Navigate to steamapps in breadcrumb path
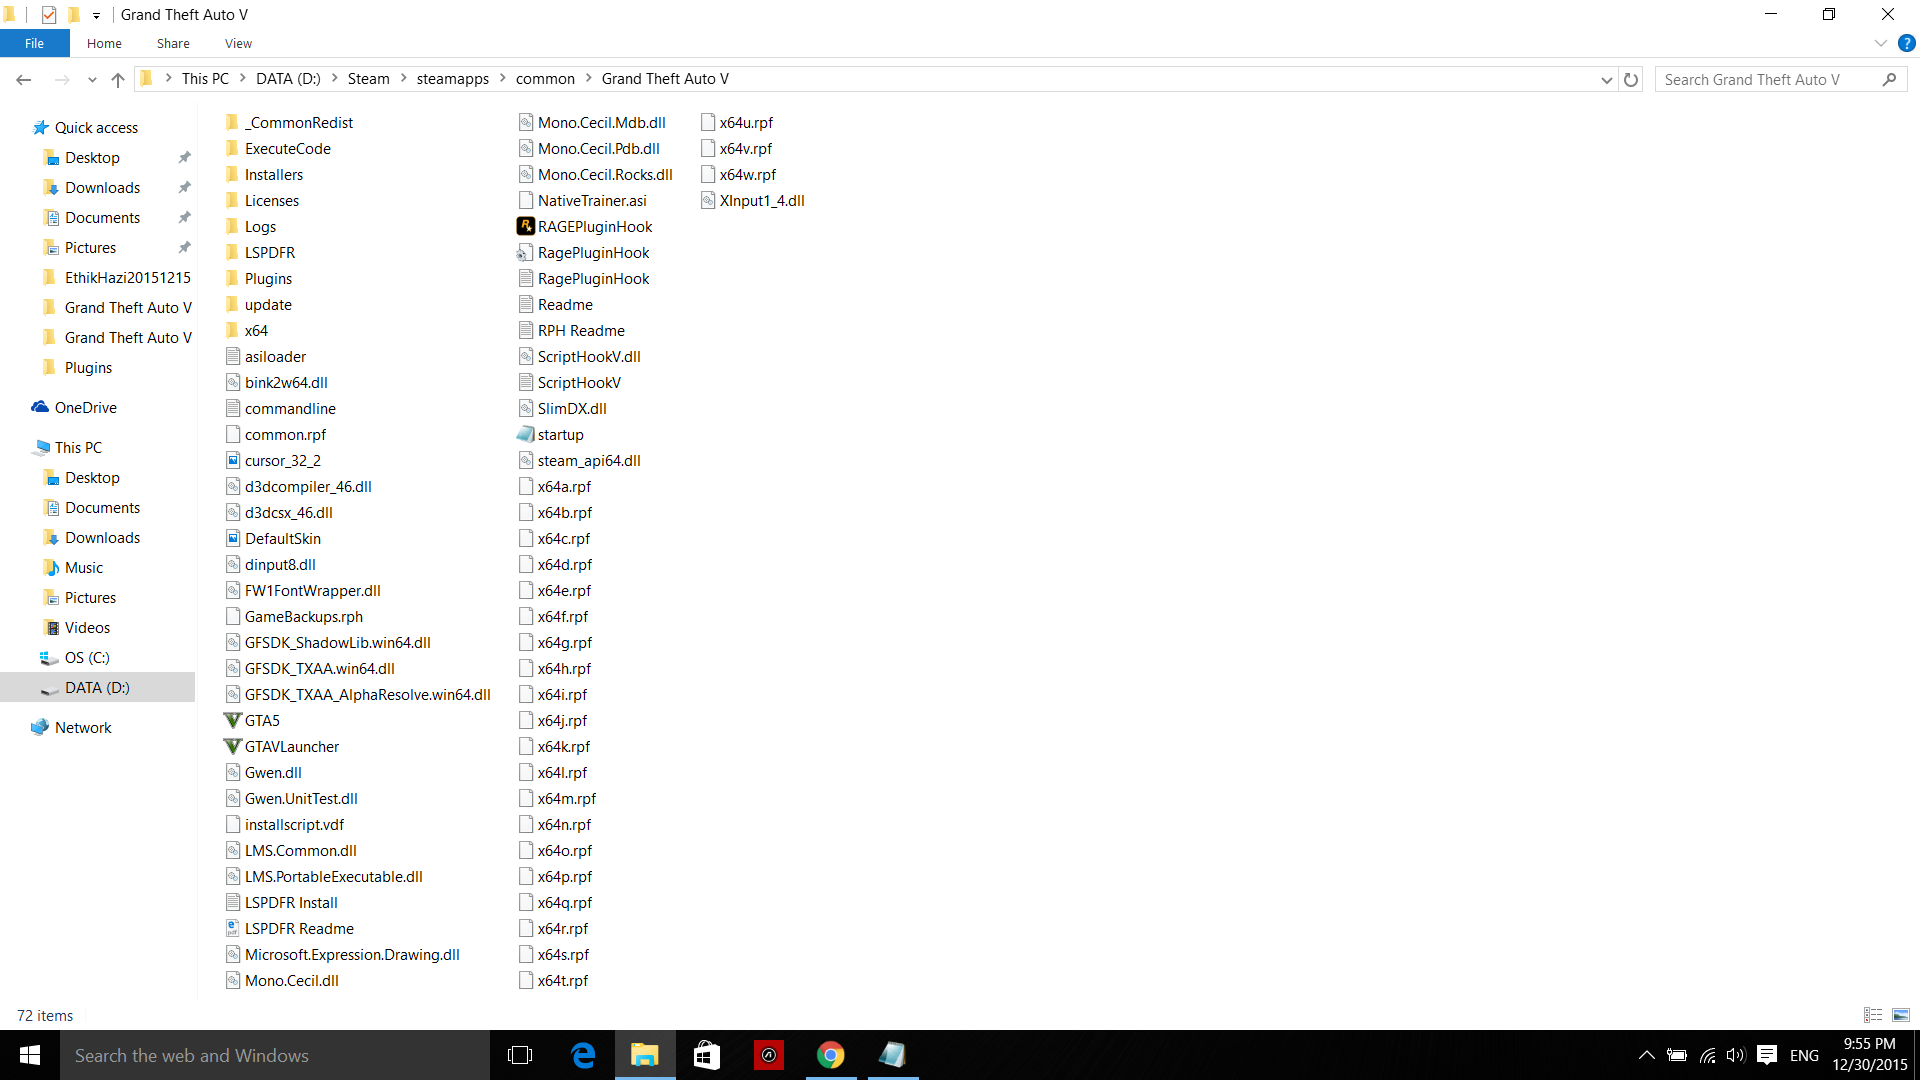Viewport: 1920px width, 1080px height. tap(452, 79)
